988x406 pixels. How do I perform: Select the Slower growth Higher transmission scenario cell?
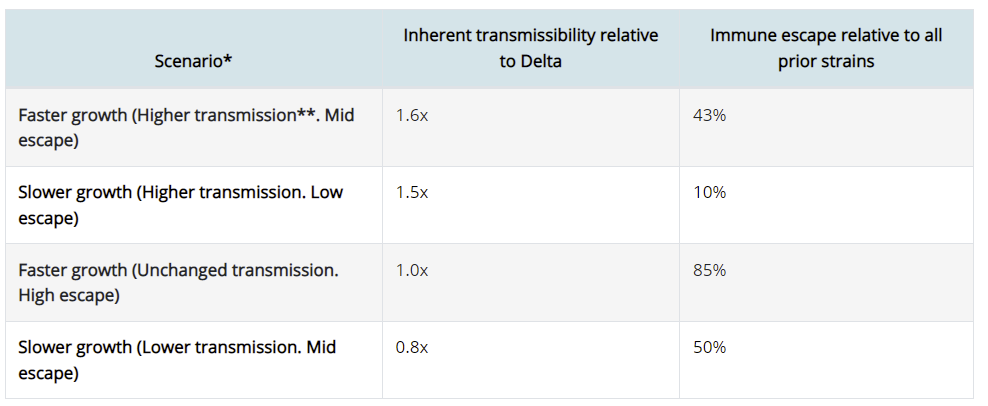tap(181, 205)
